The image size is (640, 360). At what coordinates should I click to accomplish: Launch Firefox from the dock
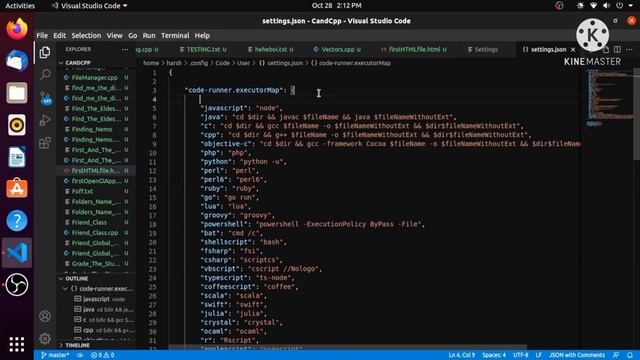17,29
